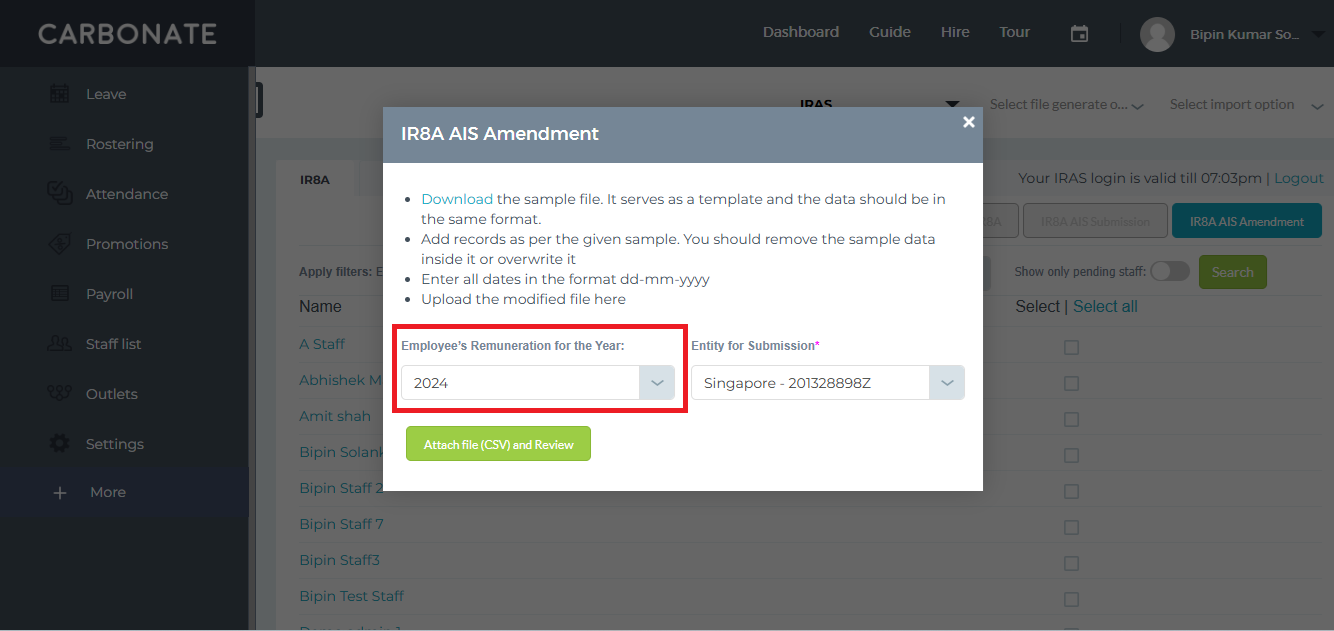Image resolution: width=1334 pixels, height=631 pixels.
Task: Open Bipin Staff3 link
Action: (x=339, y=560)
